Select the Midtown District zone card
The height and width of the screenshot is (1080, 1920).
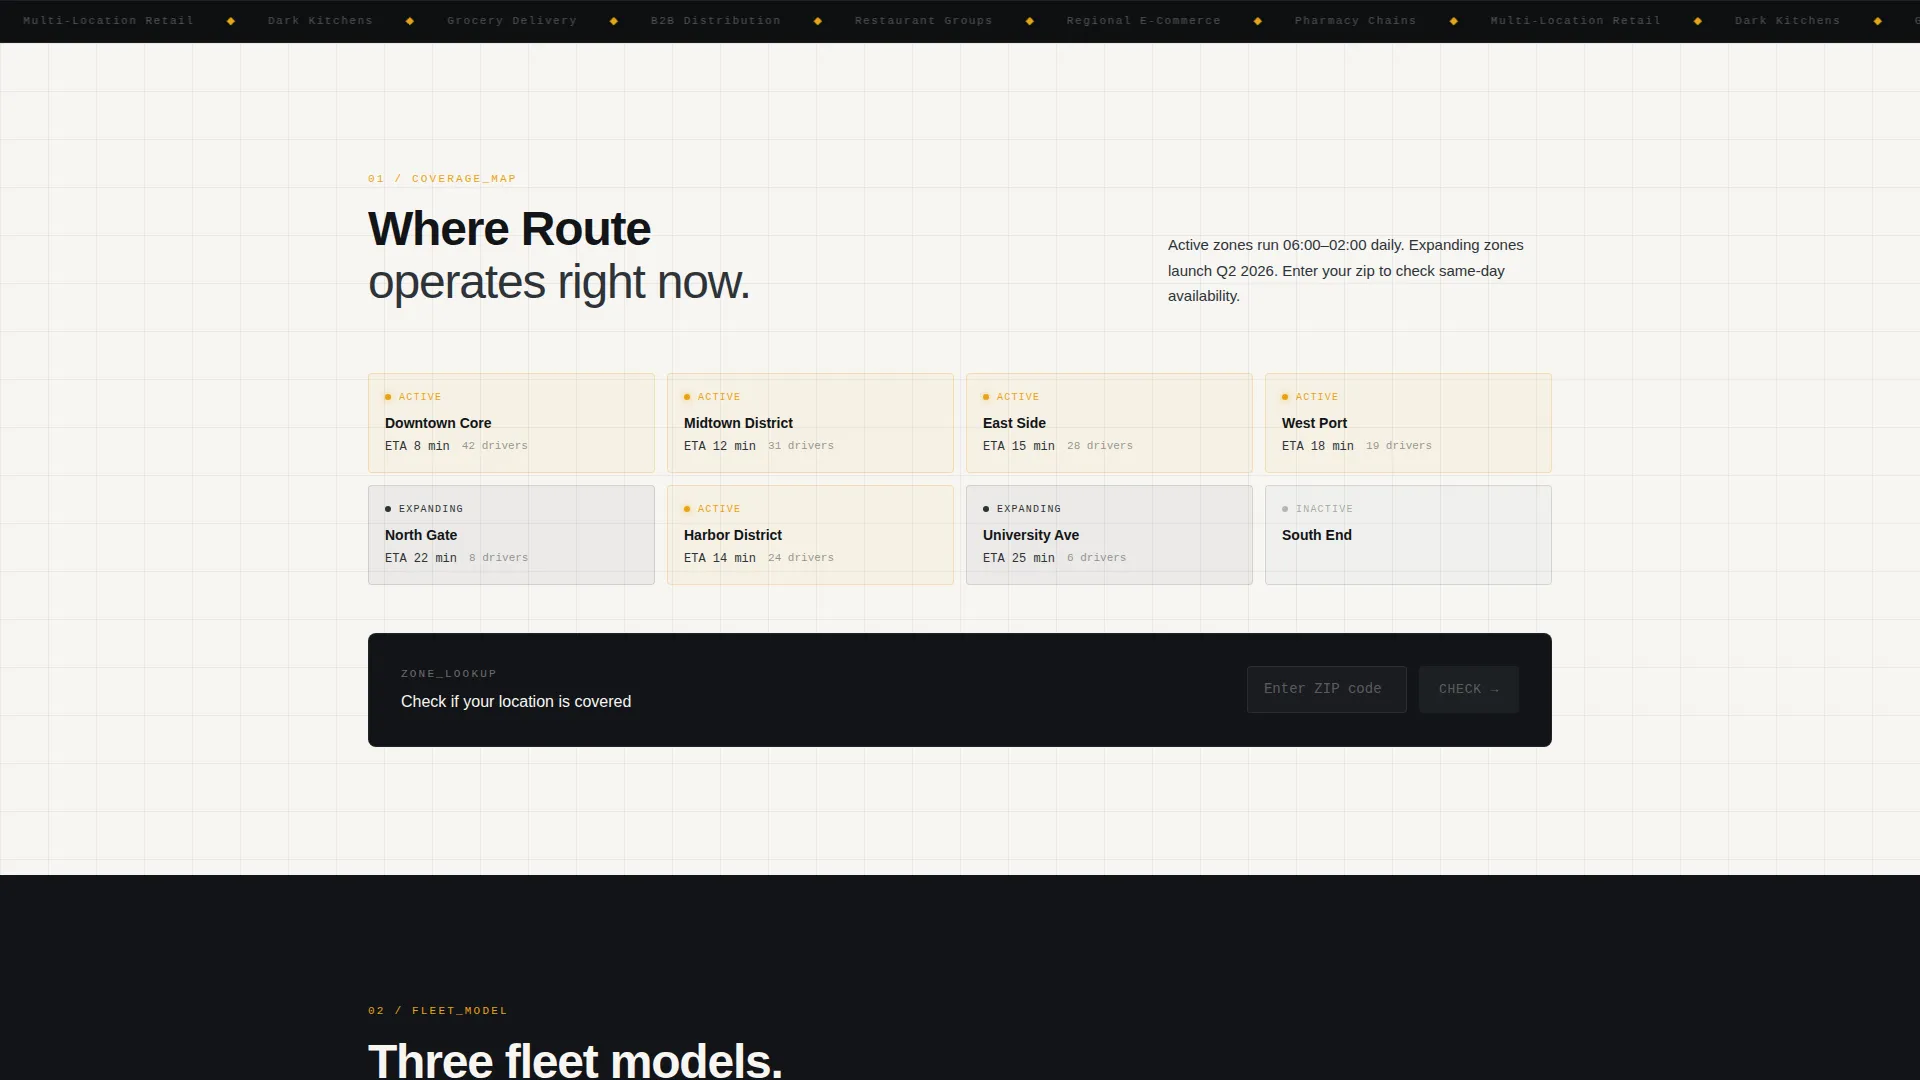[810, 423]
